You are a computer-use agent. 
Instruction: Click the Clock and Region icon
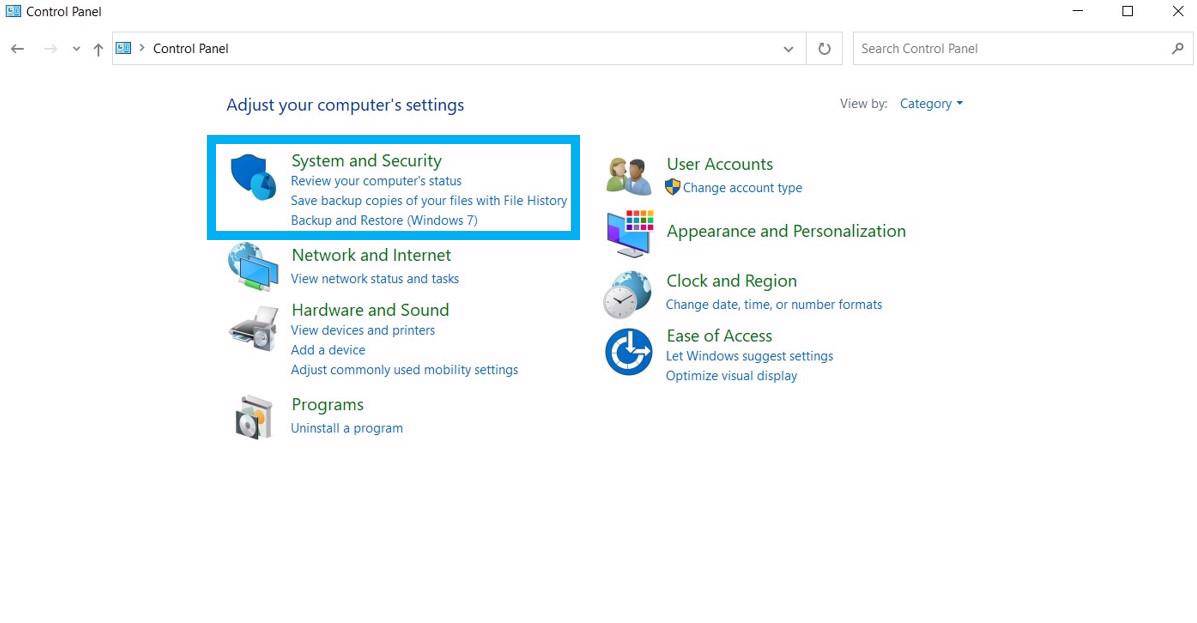pos(628,293)
